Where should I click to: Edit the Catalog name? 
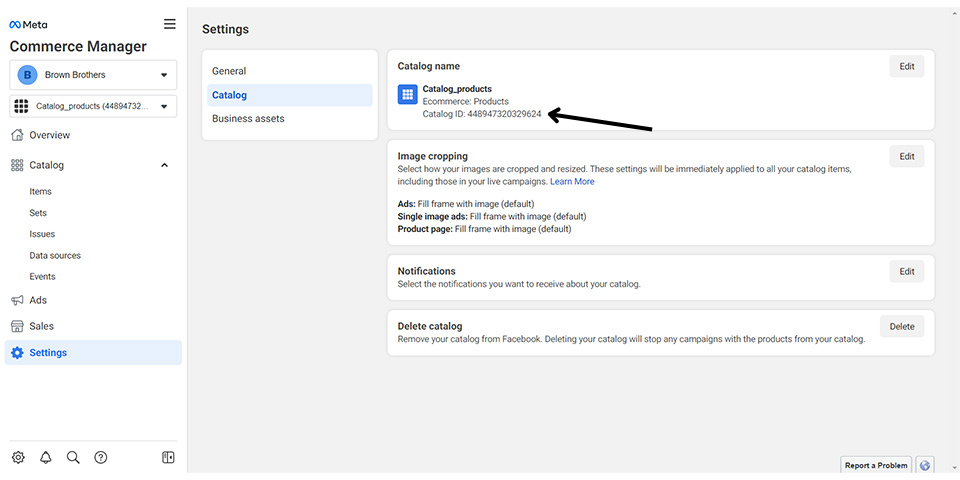coord(907,66)
